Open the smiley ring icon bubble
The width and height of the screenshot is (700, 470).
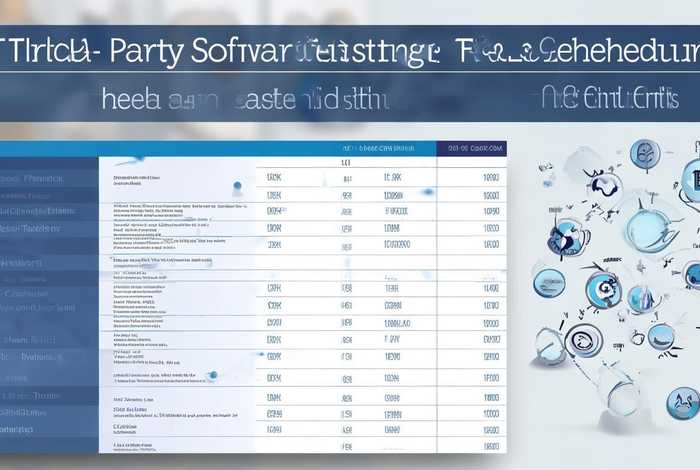pos(582,340)
